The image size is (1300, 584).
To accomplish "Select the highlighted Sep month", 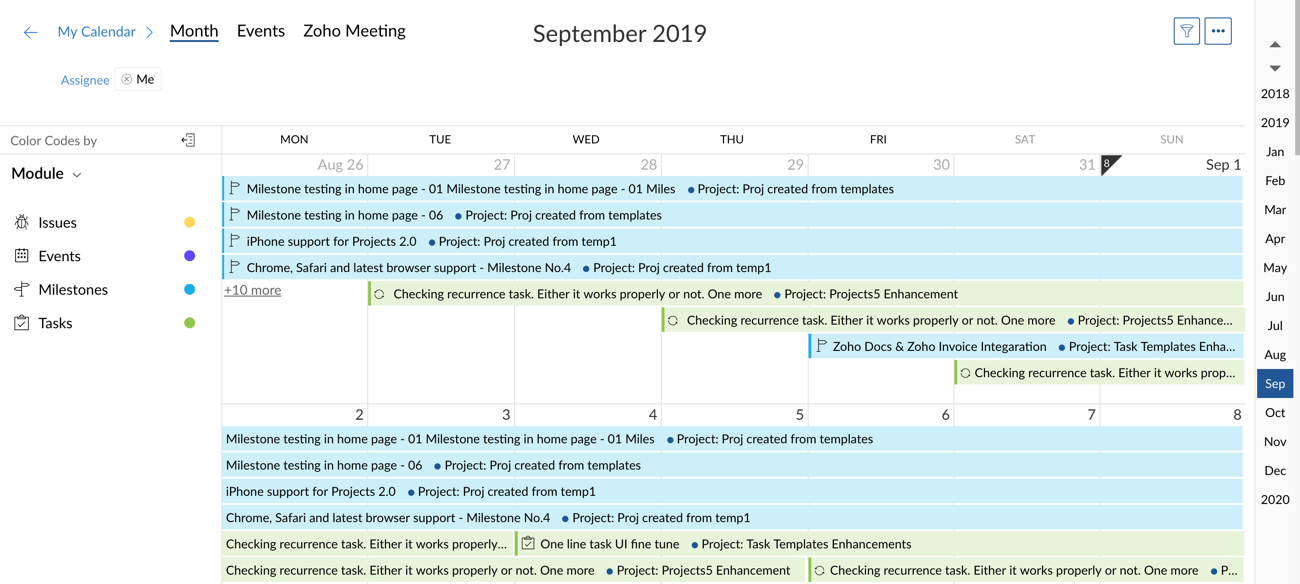I will [x=1275, y=384].
